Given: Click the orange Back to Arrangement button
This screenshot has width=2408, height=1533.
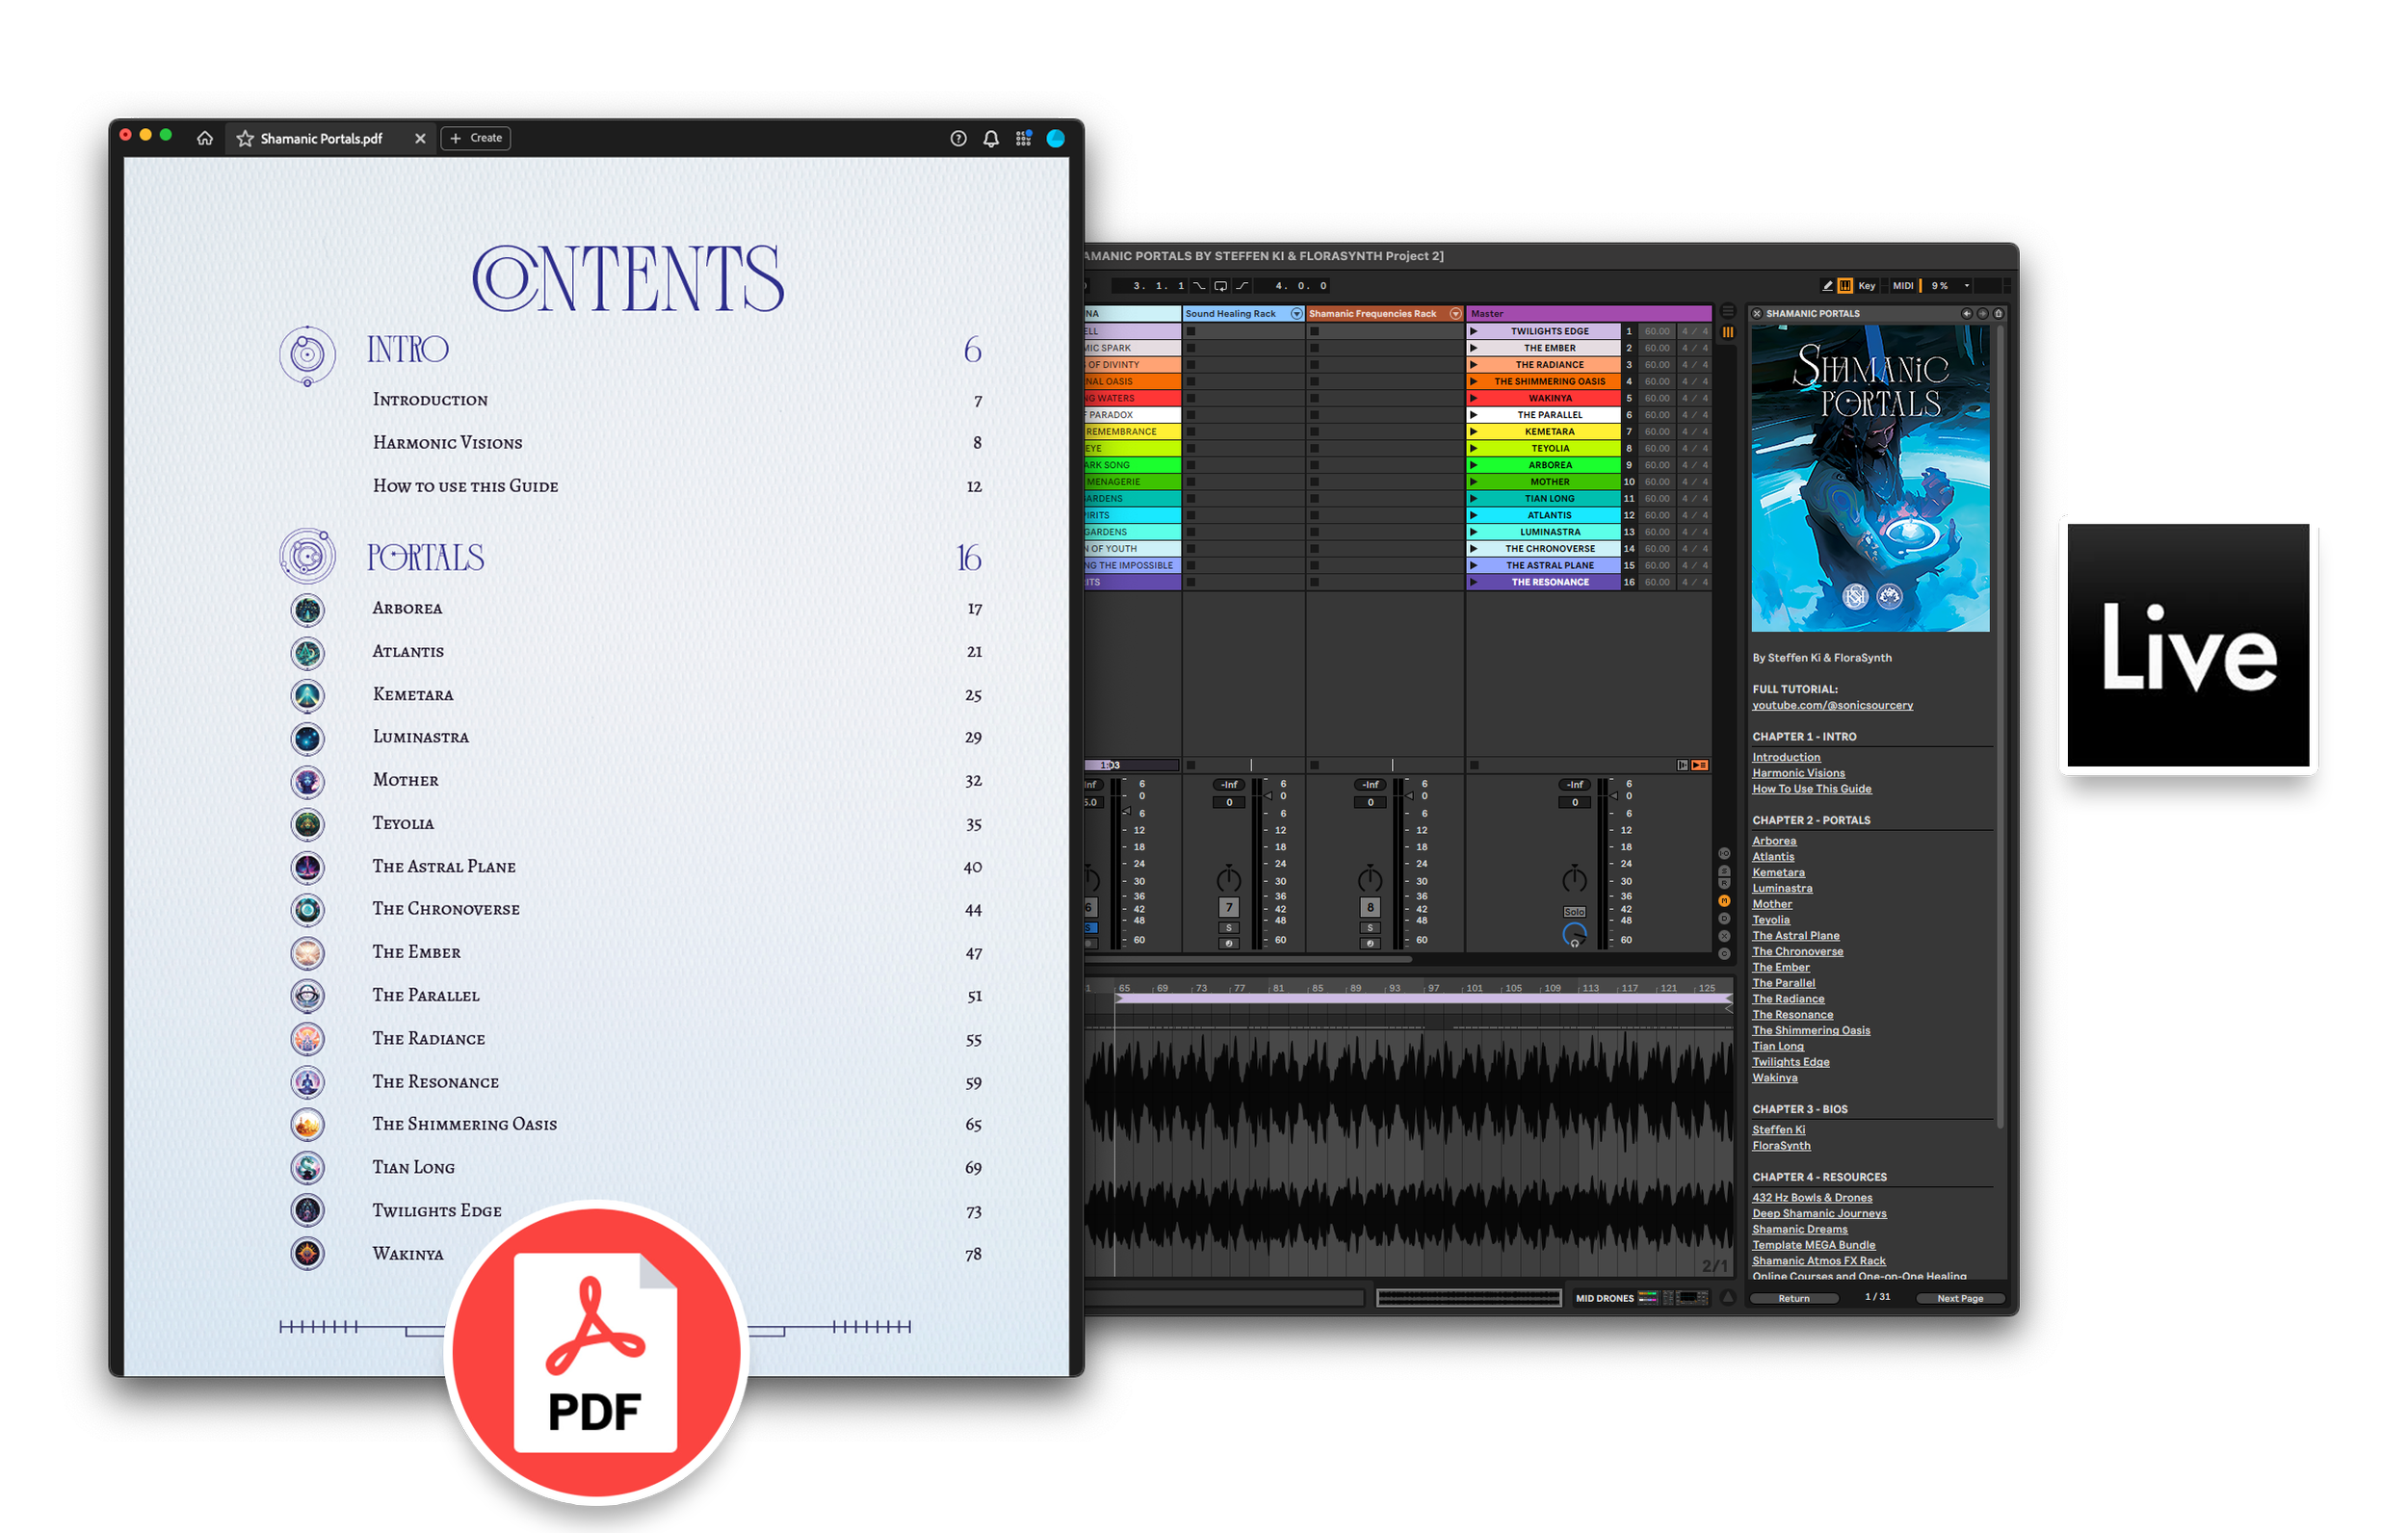Looking at the screenshot, I should (1699, 766).
